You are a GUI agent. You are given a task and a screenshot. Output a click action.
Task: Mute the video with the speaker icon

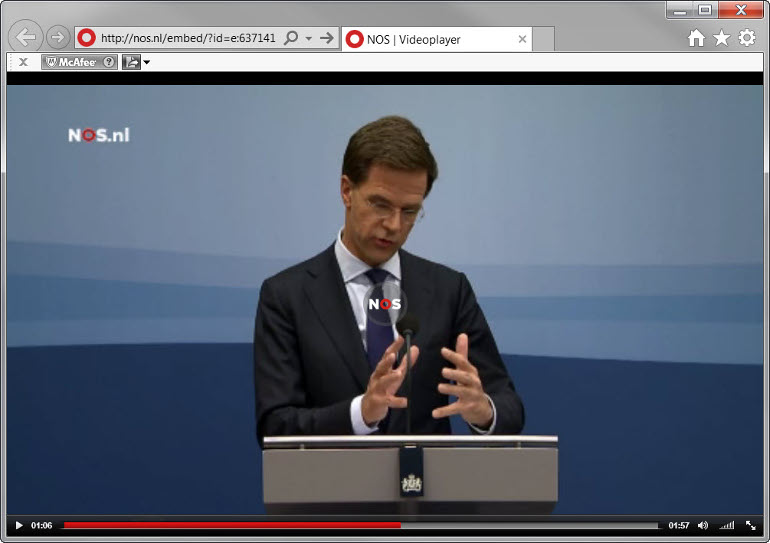[703, 525]
